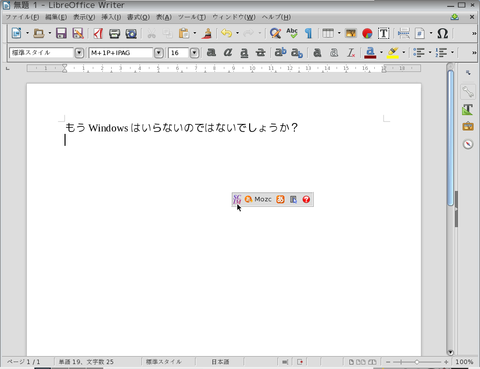
Task: Open ツール(T) menu
Action: tap(192, 17)
